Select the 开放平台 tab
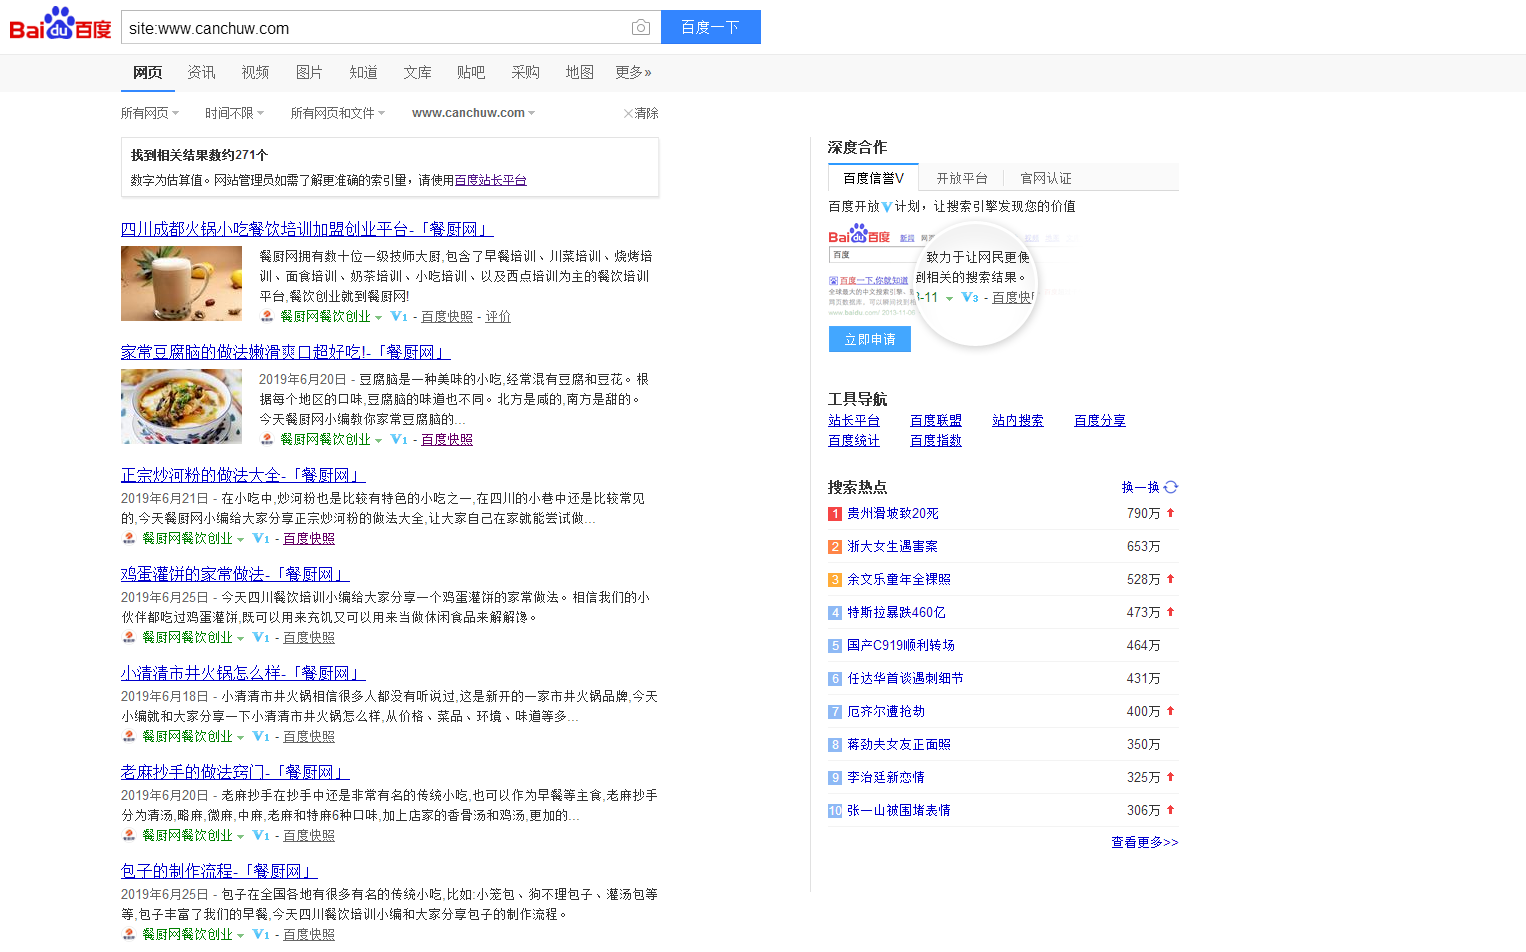The image size is (1526, 952). click(962, 178)
